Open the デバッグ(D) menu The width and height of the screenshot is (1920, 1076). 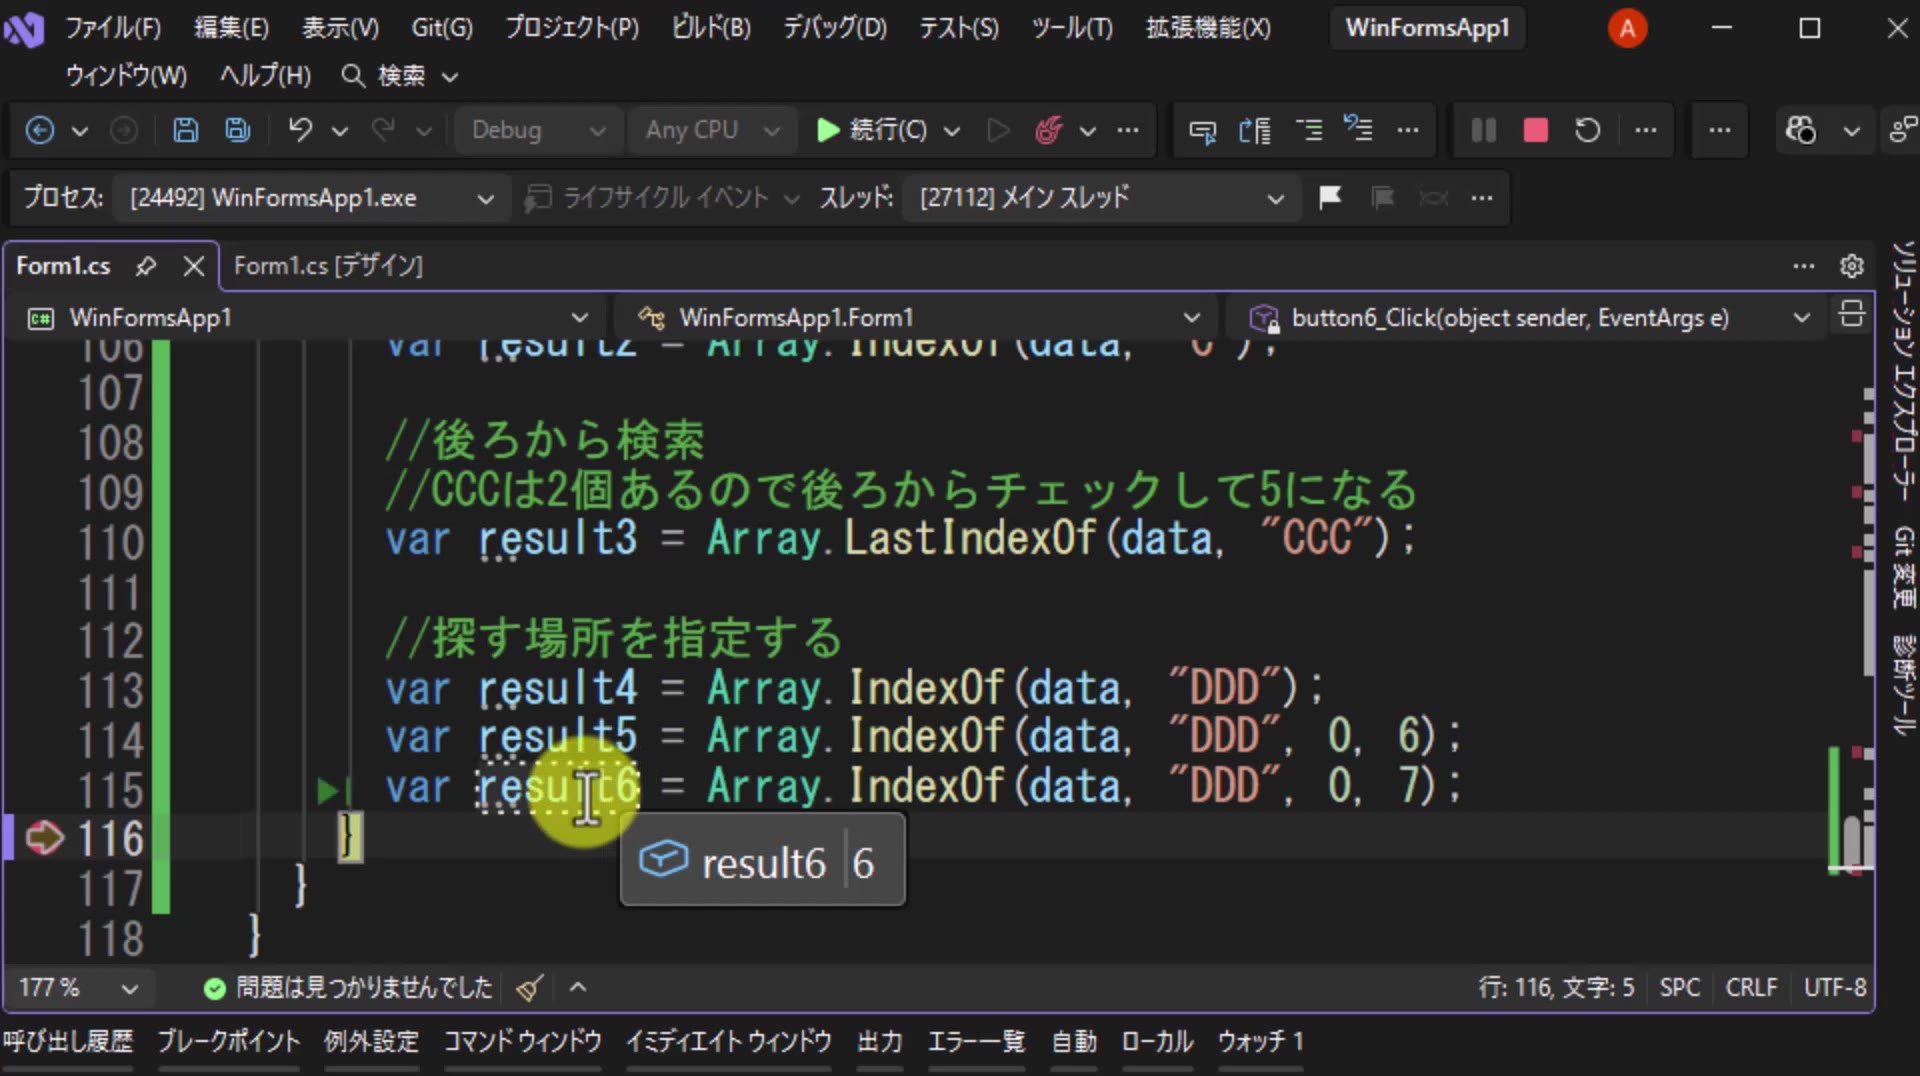pos(835,28)
